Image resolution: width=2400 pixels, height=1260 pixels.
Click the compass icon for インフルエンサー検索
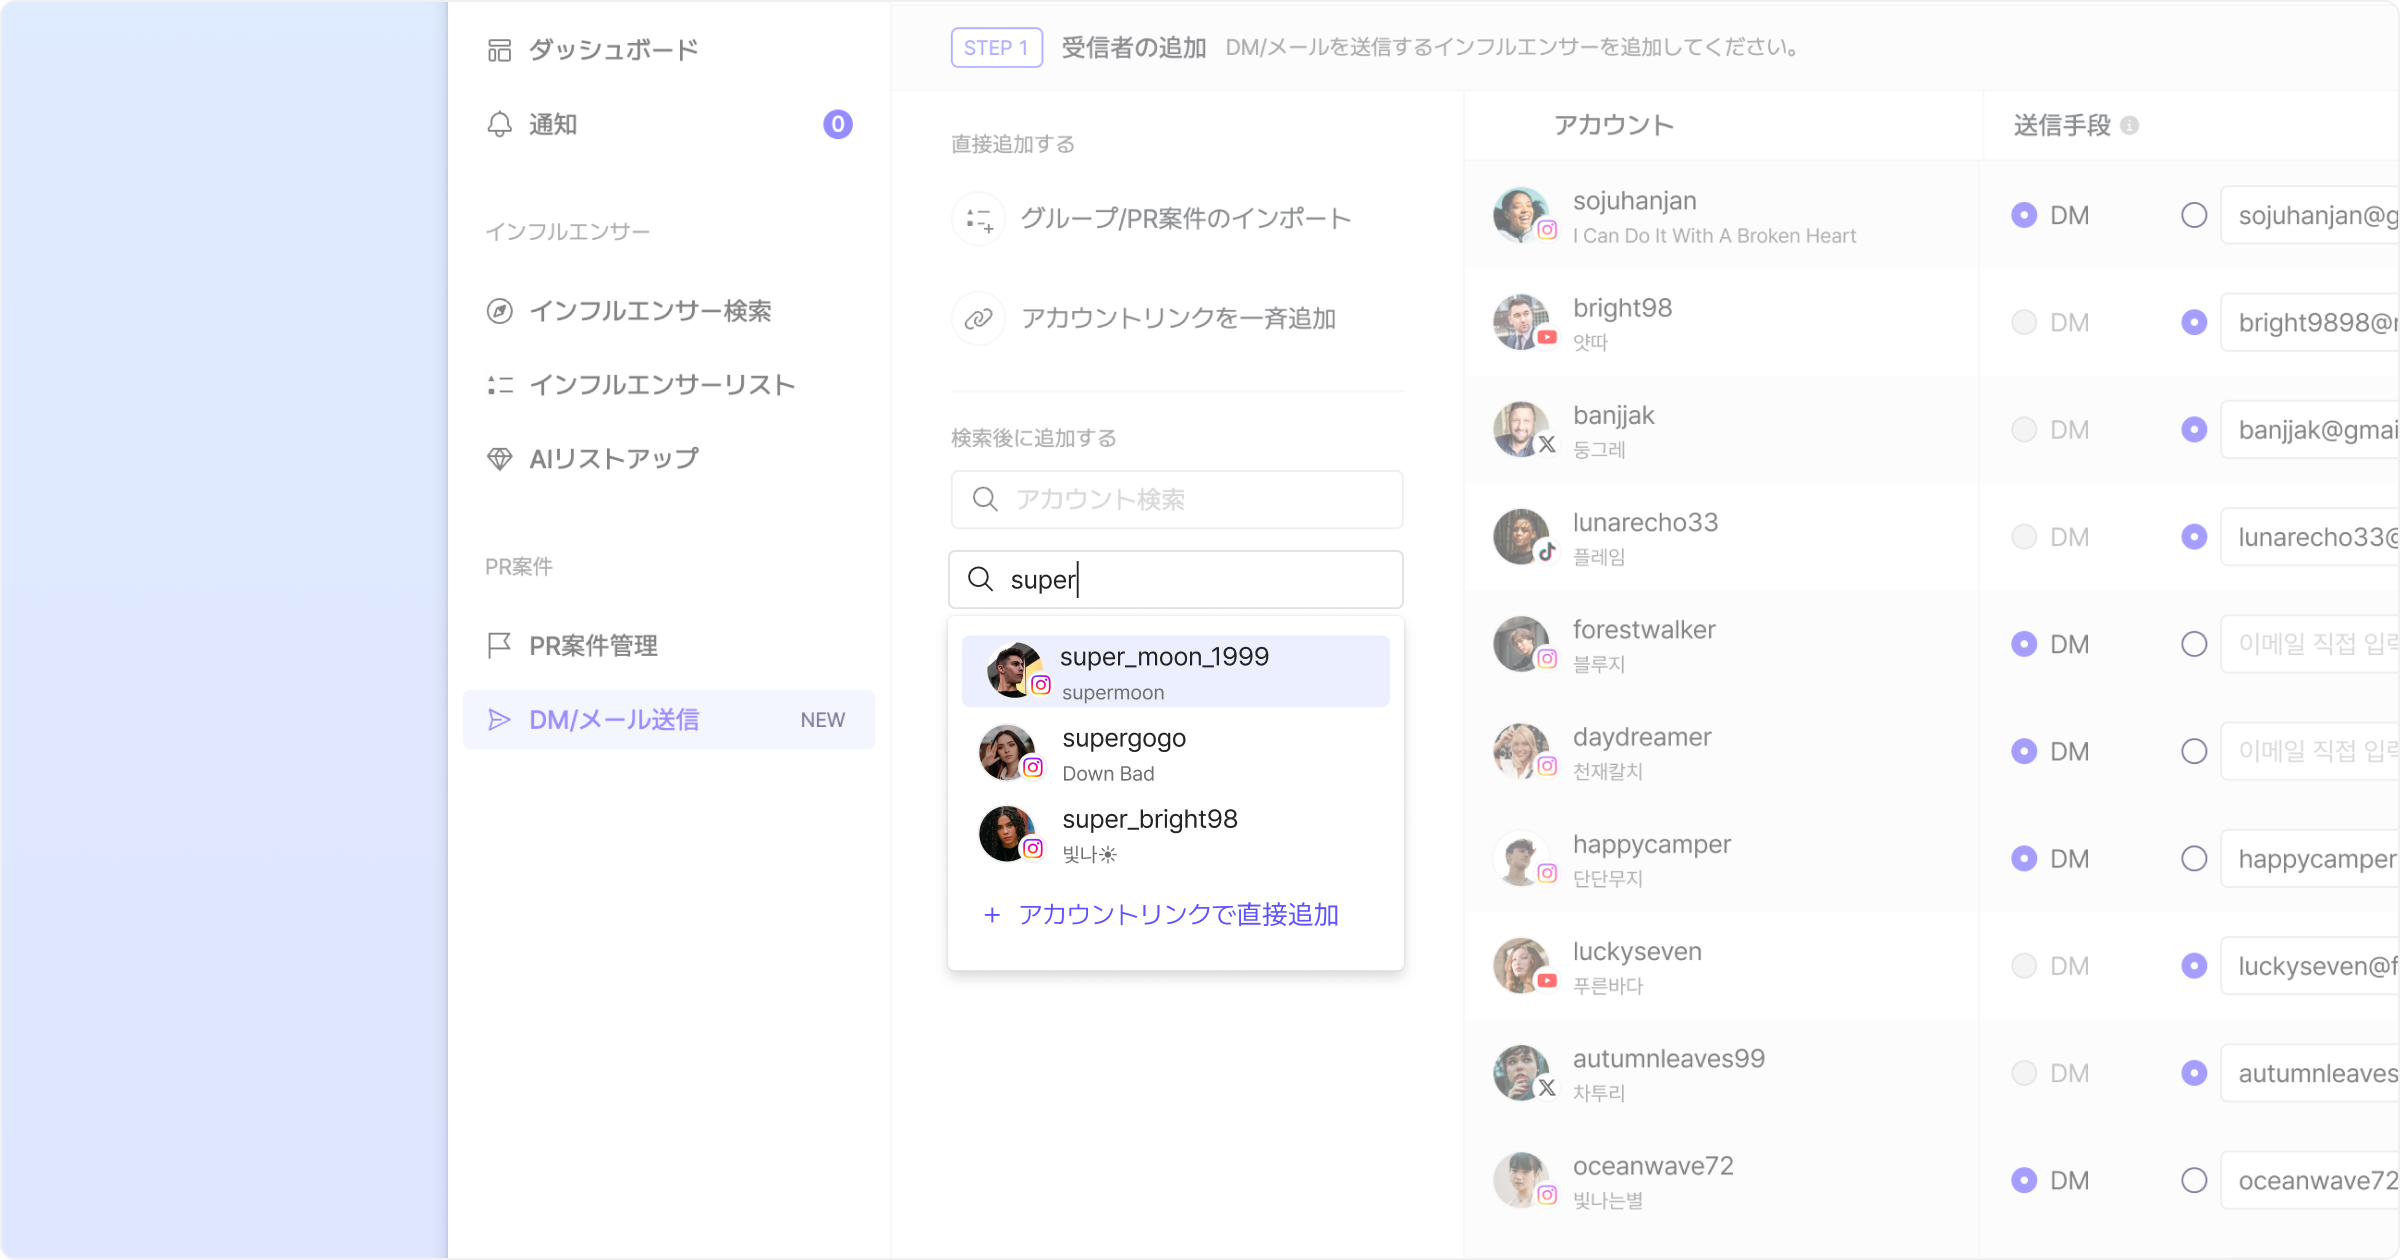(499, 311)
